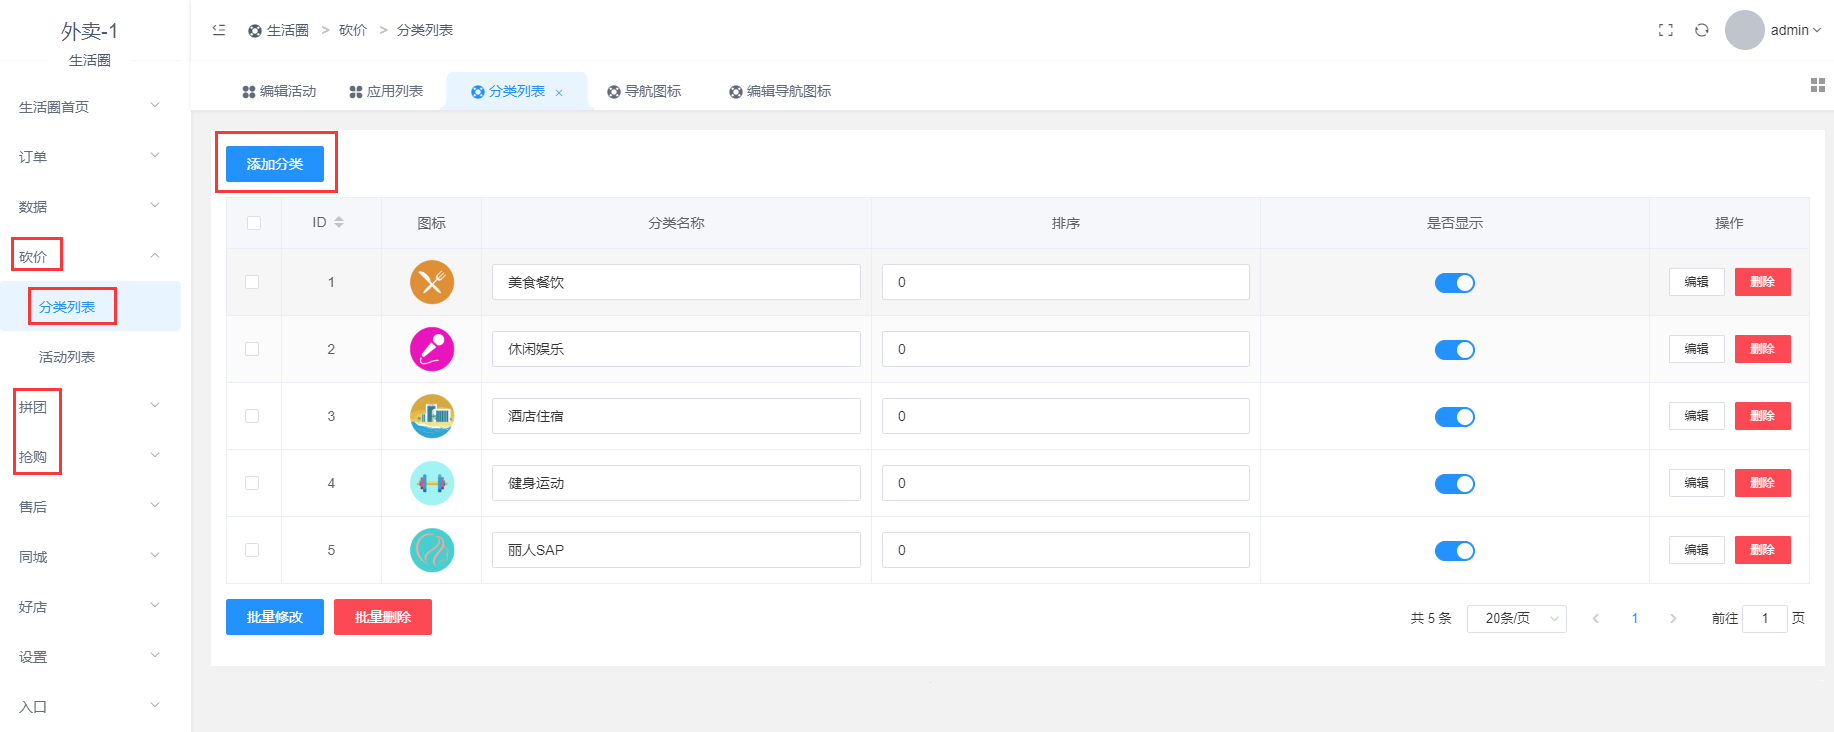
Task: Toggle display switch for 休闲娱乐
Action: click(1455, 350)
